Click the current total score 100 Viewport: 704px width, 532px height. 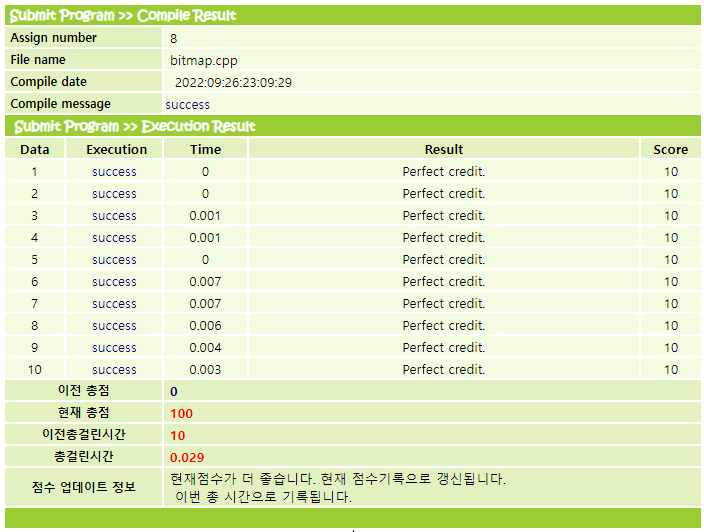(x=181, y=414)
